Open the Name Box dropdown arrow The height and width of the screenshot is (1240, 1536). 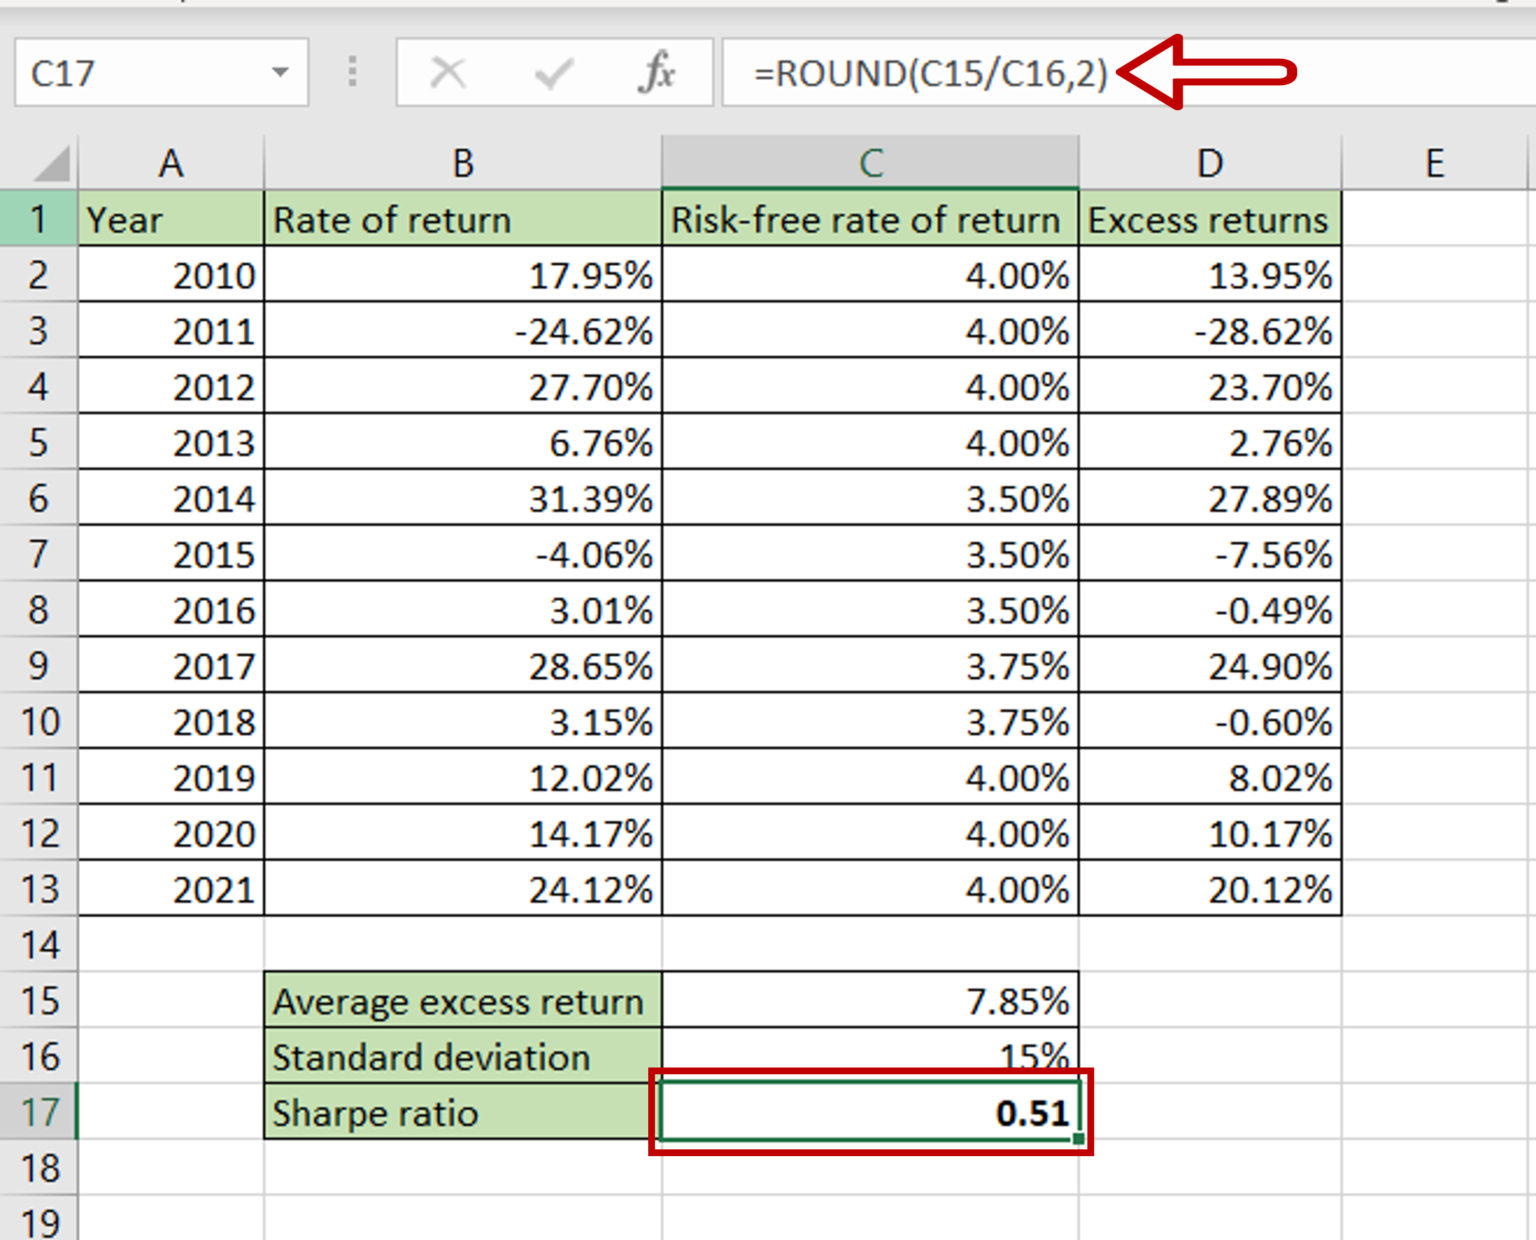[281, 72]
